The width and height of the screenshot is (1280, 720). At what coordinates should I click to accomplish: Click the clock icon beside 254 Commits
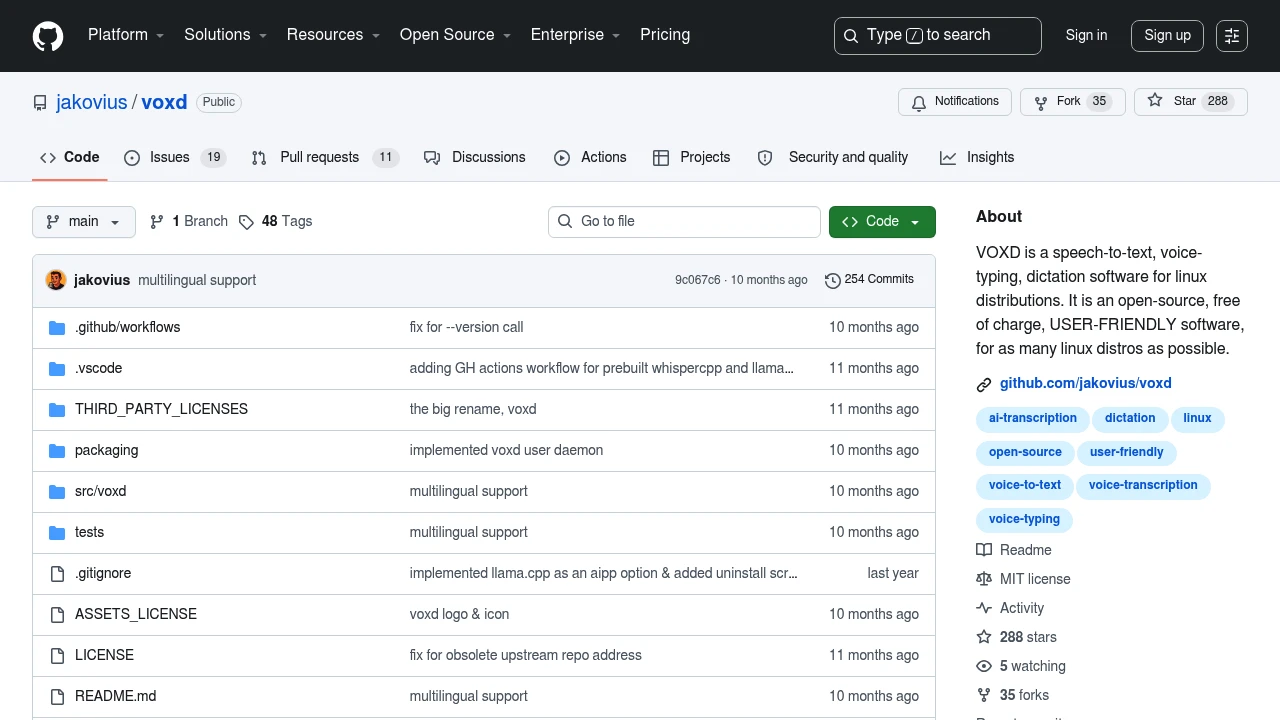[832, 280]
